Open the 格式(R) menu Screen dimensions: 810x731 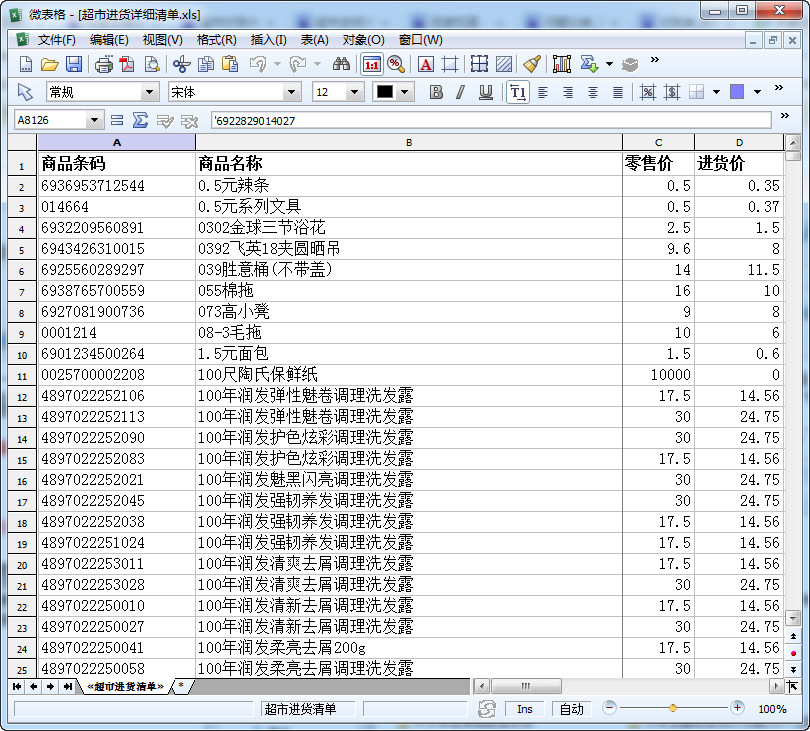pos(216,40)
